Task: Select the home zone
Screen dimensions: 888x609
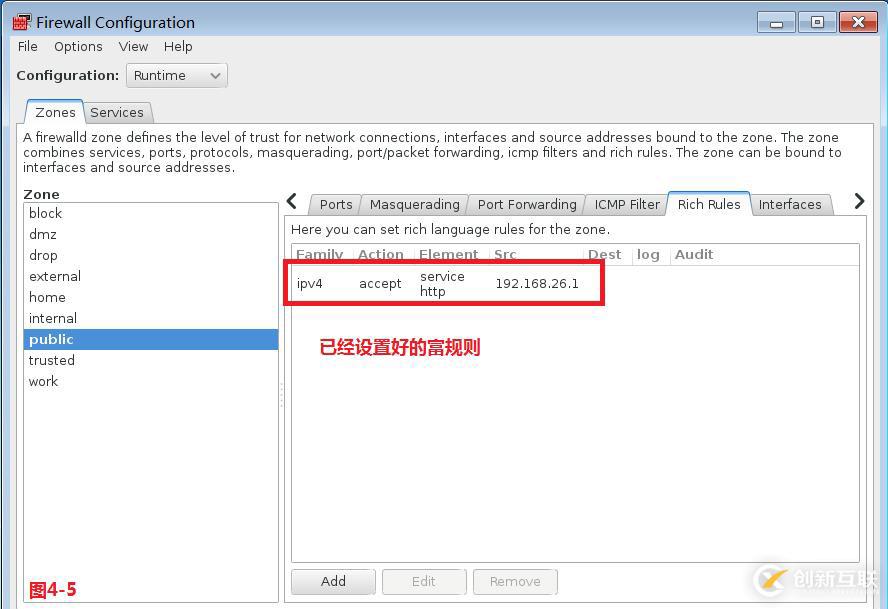Action: click(151, 297)
